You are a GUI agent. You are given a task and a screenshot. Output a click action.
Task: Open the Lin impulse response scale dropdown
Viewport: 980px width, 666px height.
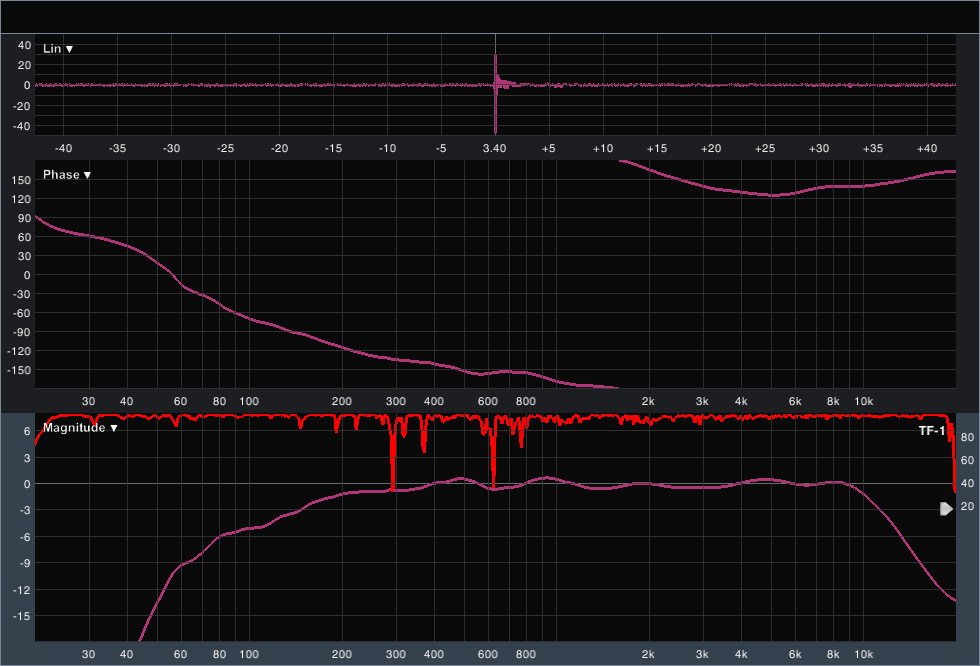[58, 49]
